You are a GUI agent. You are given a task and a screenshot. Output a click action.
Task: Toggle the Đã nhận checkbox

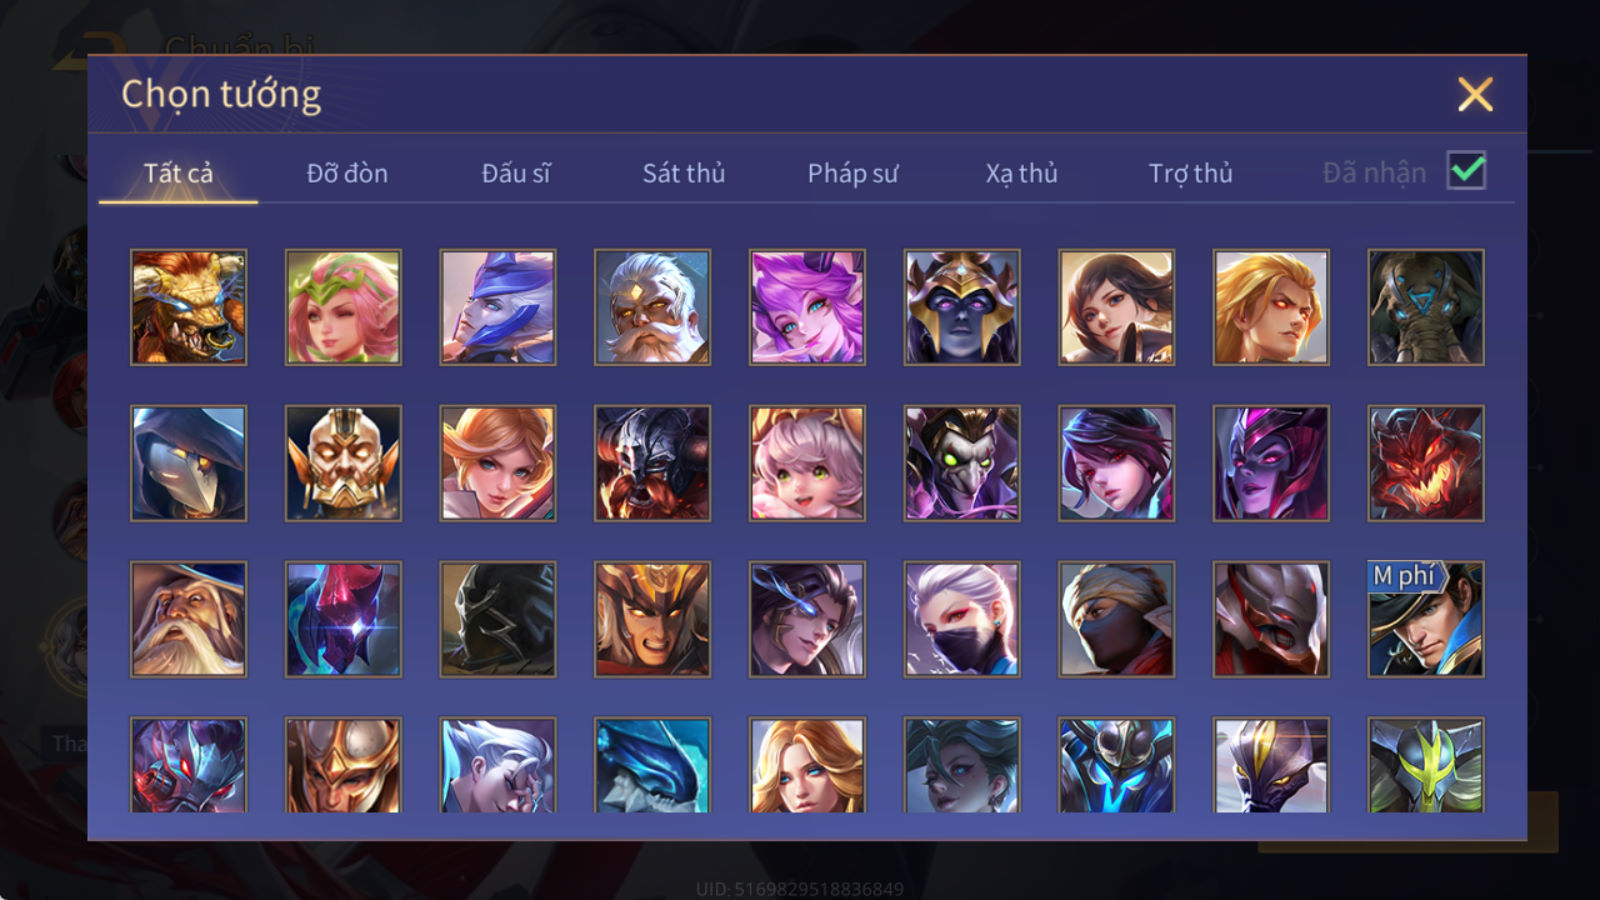pos(1466,171)
